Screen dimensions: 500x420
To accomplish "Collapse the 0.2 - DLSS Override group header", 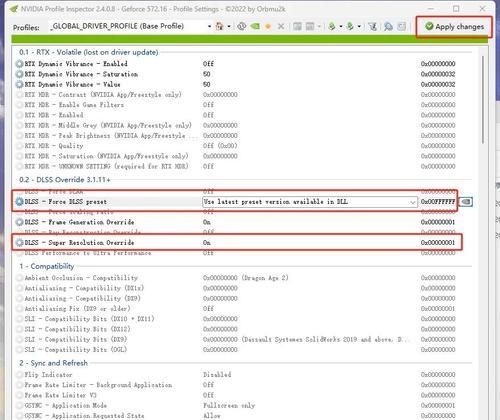I will [64, 180].
